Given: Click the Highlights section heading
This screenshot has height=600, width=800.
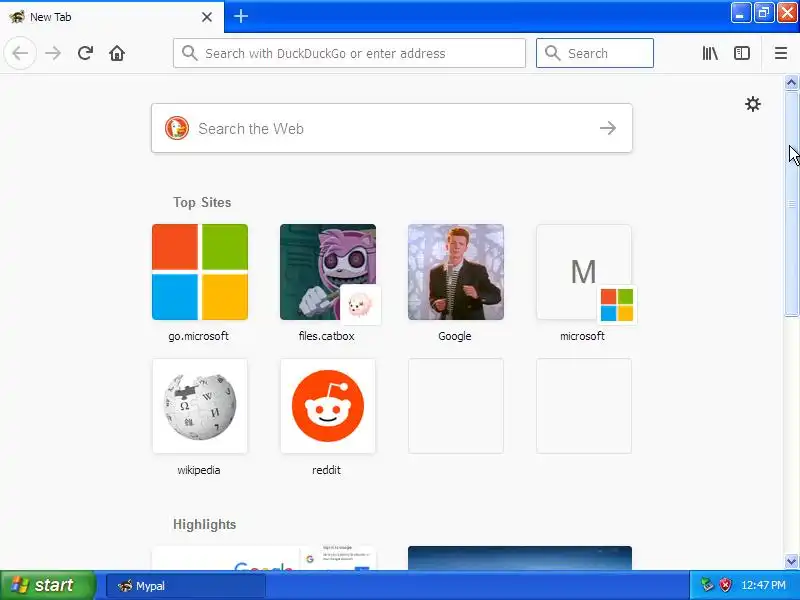Looking at the screenshot, I should point(205,524).
